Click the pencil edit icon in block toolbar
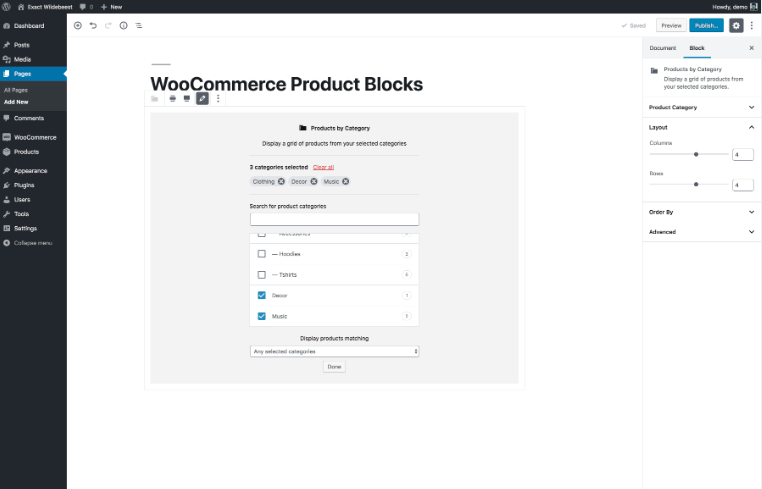Viewport: 762px width, 489px height. (202, 98)
